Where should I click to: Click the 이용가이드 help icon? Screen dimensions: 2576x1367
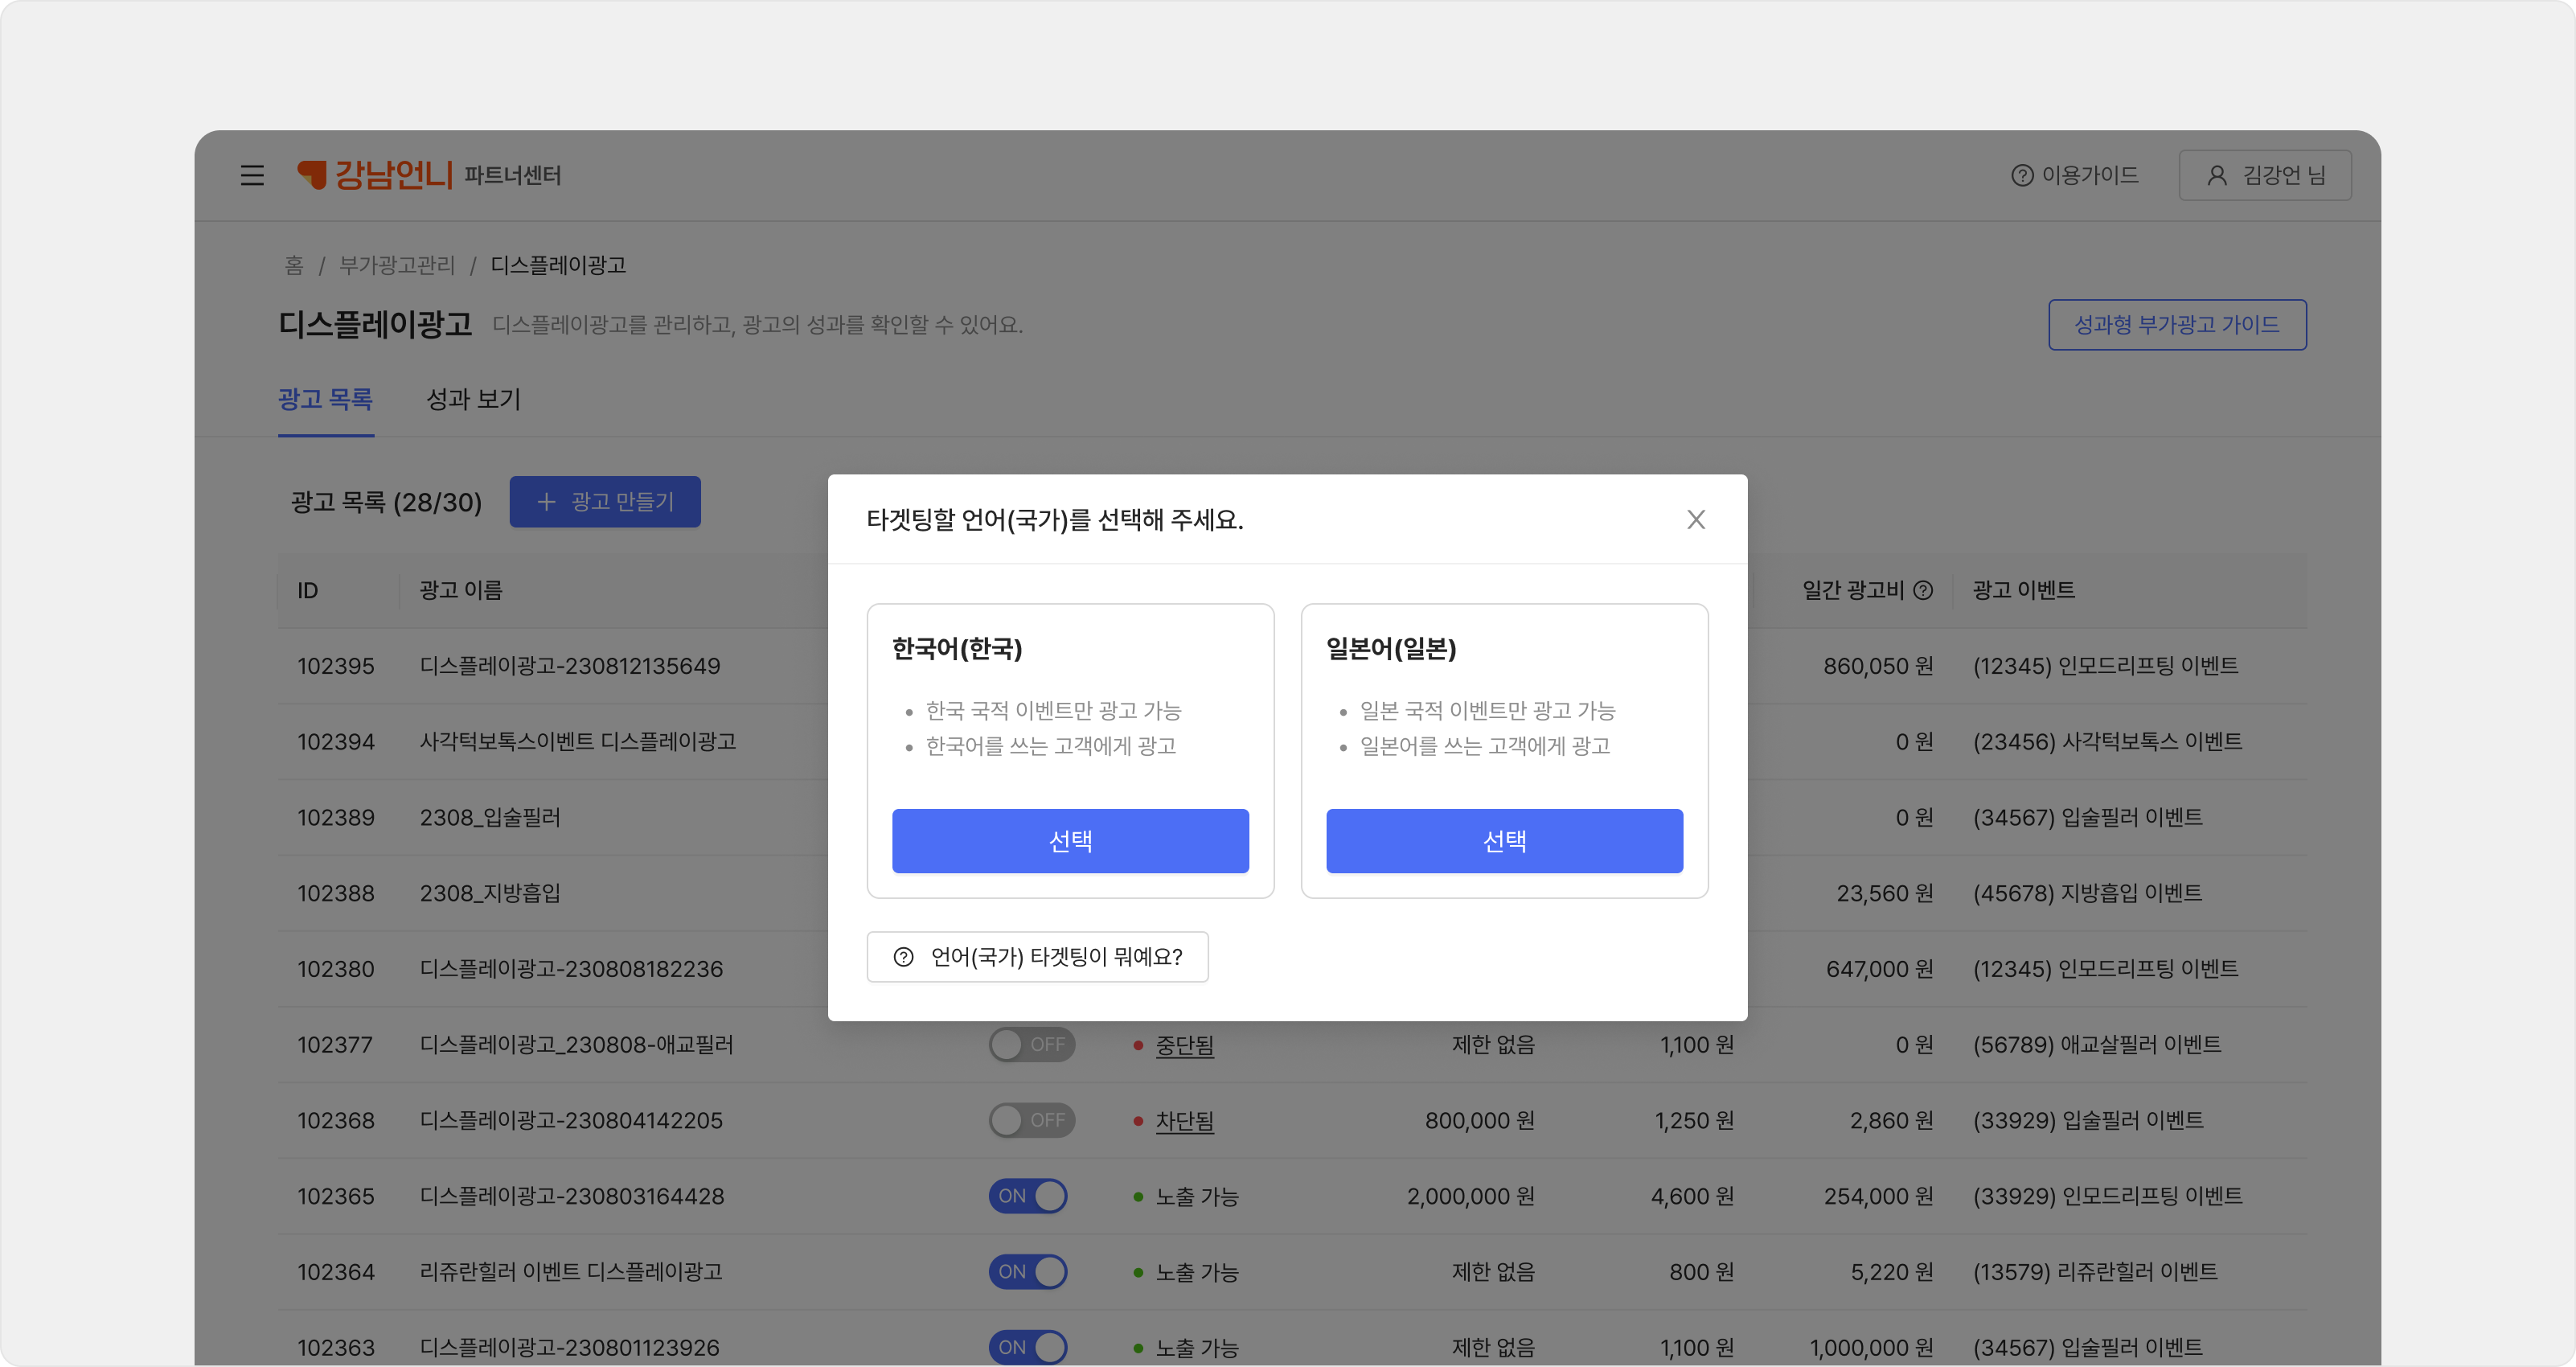pos(2022,176)
